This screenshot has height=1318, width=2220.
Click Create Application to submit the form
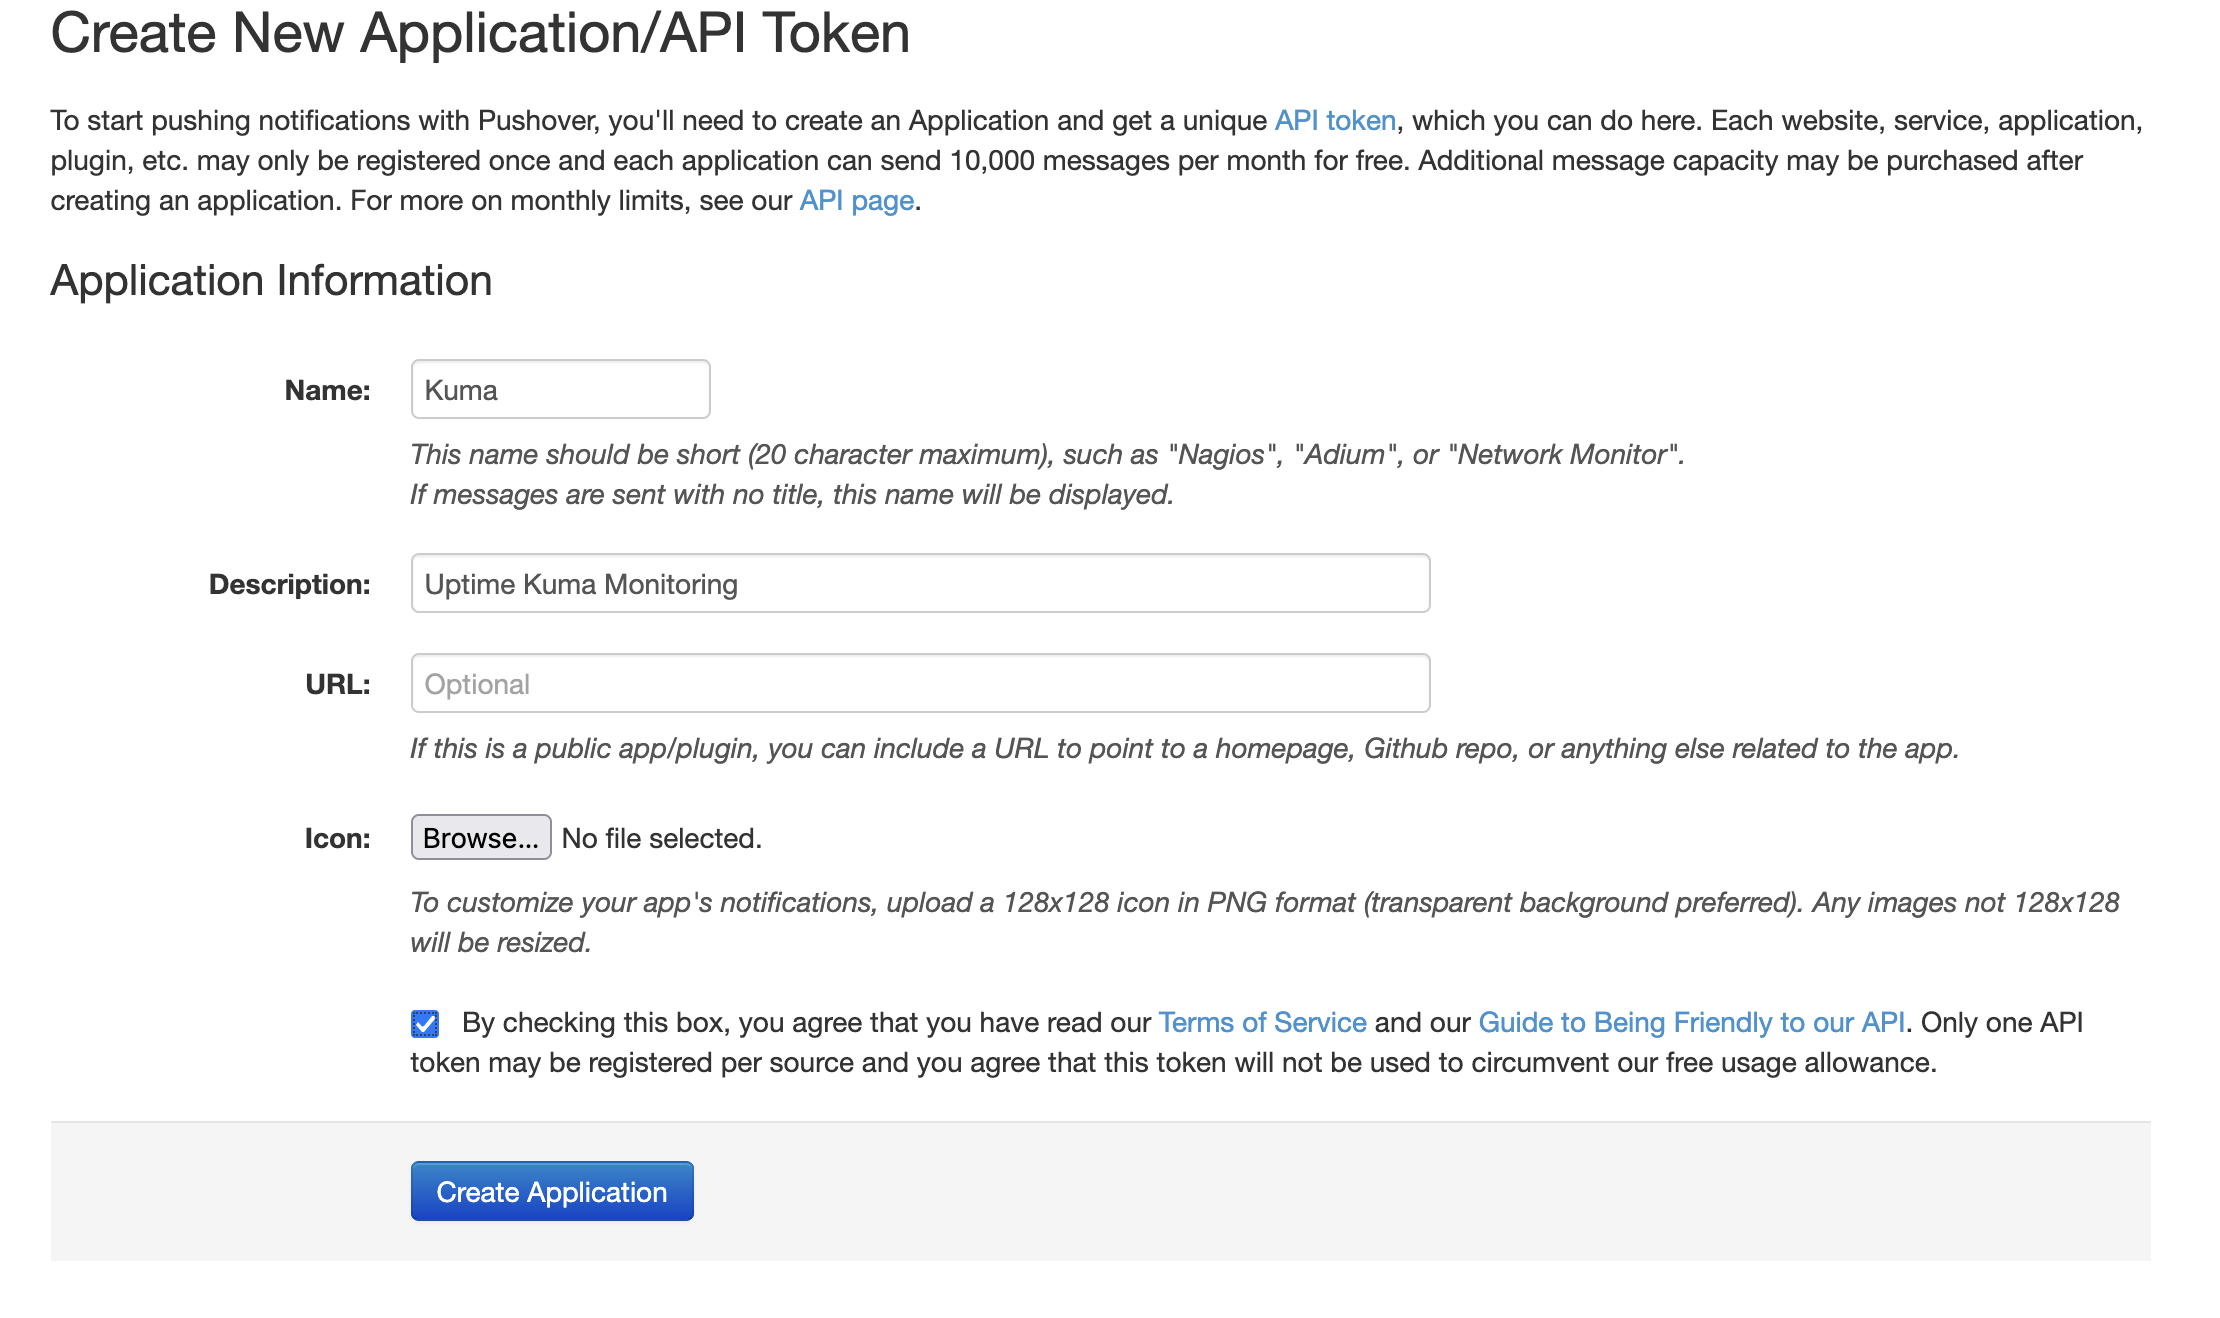pyautogui.click(x=551, y=1190)
